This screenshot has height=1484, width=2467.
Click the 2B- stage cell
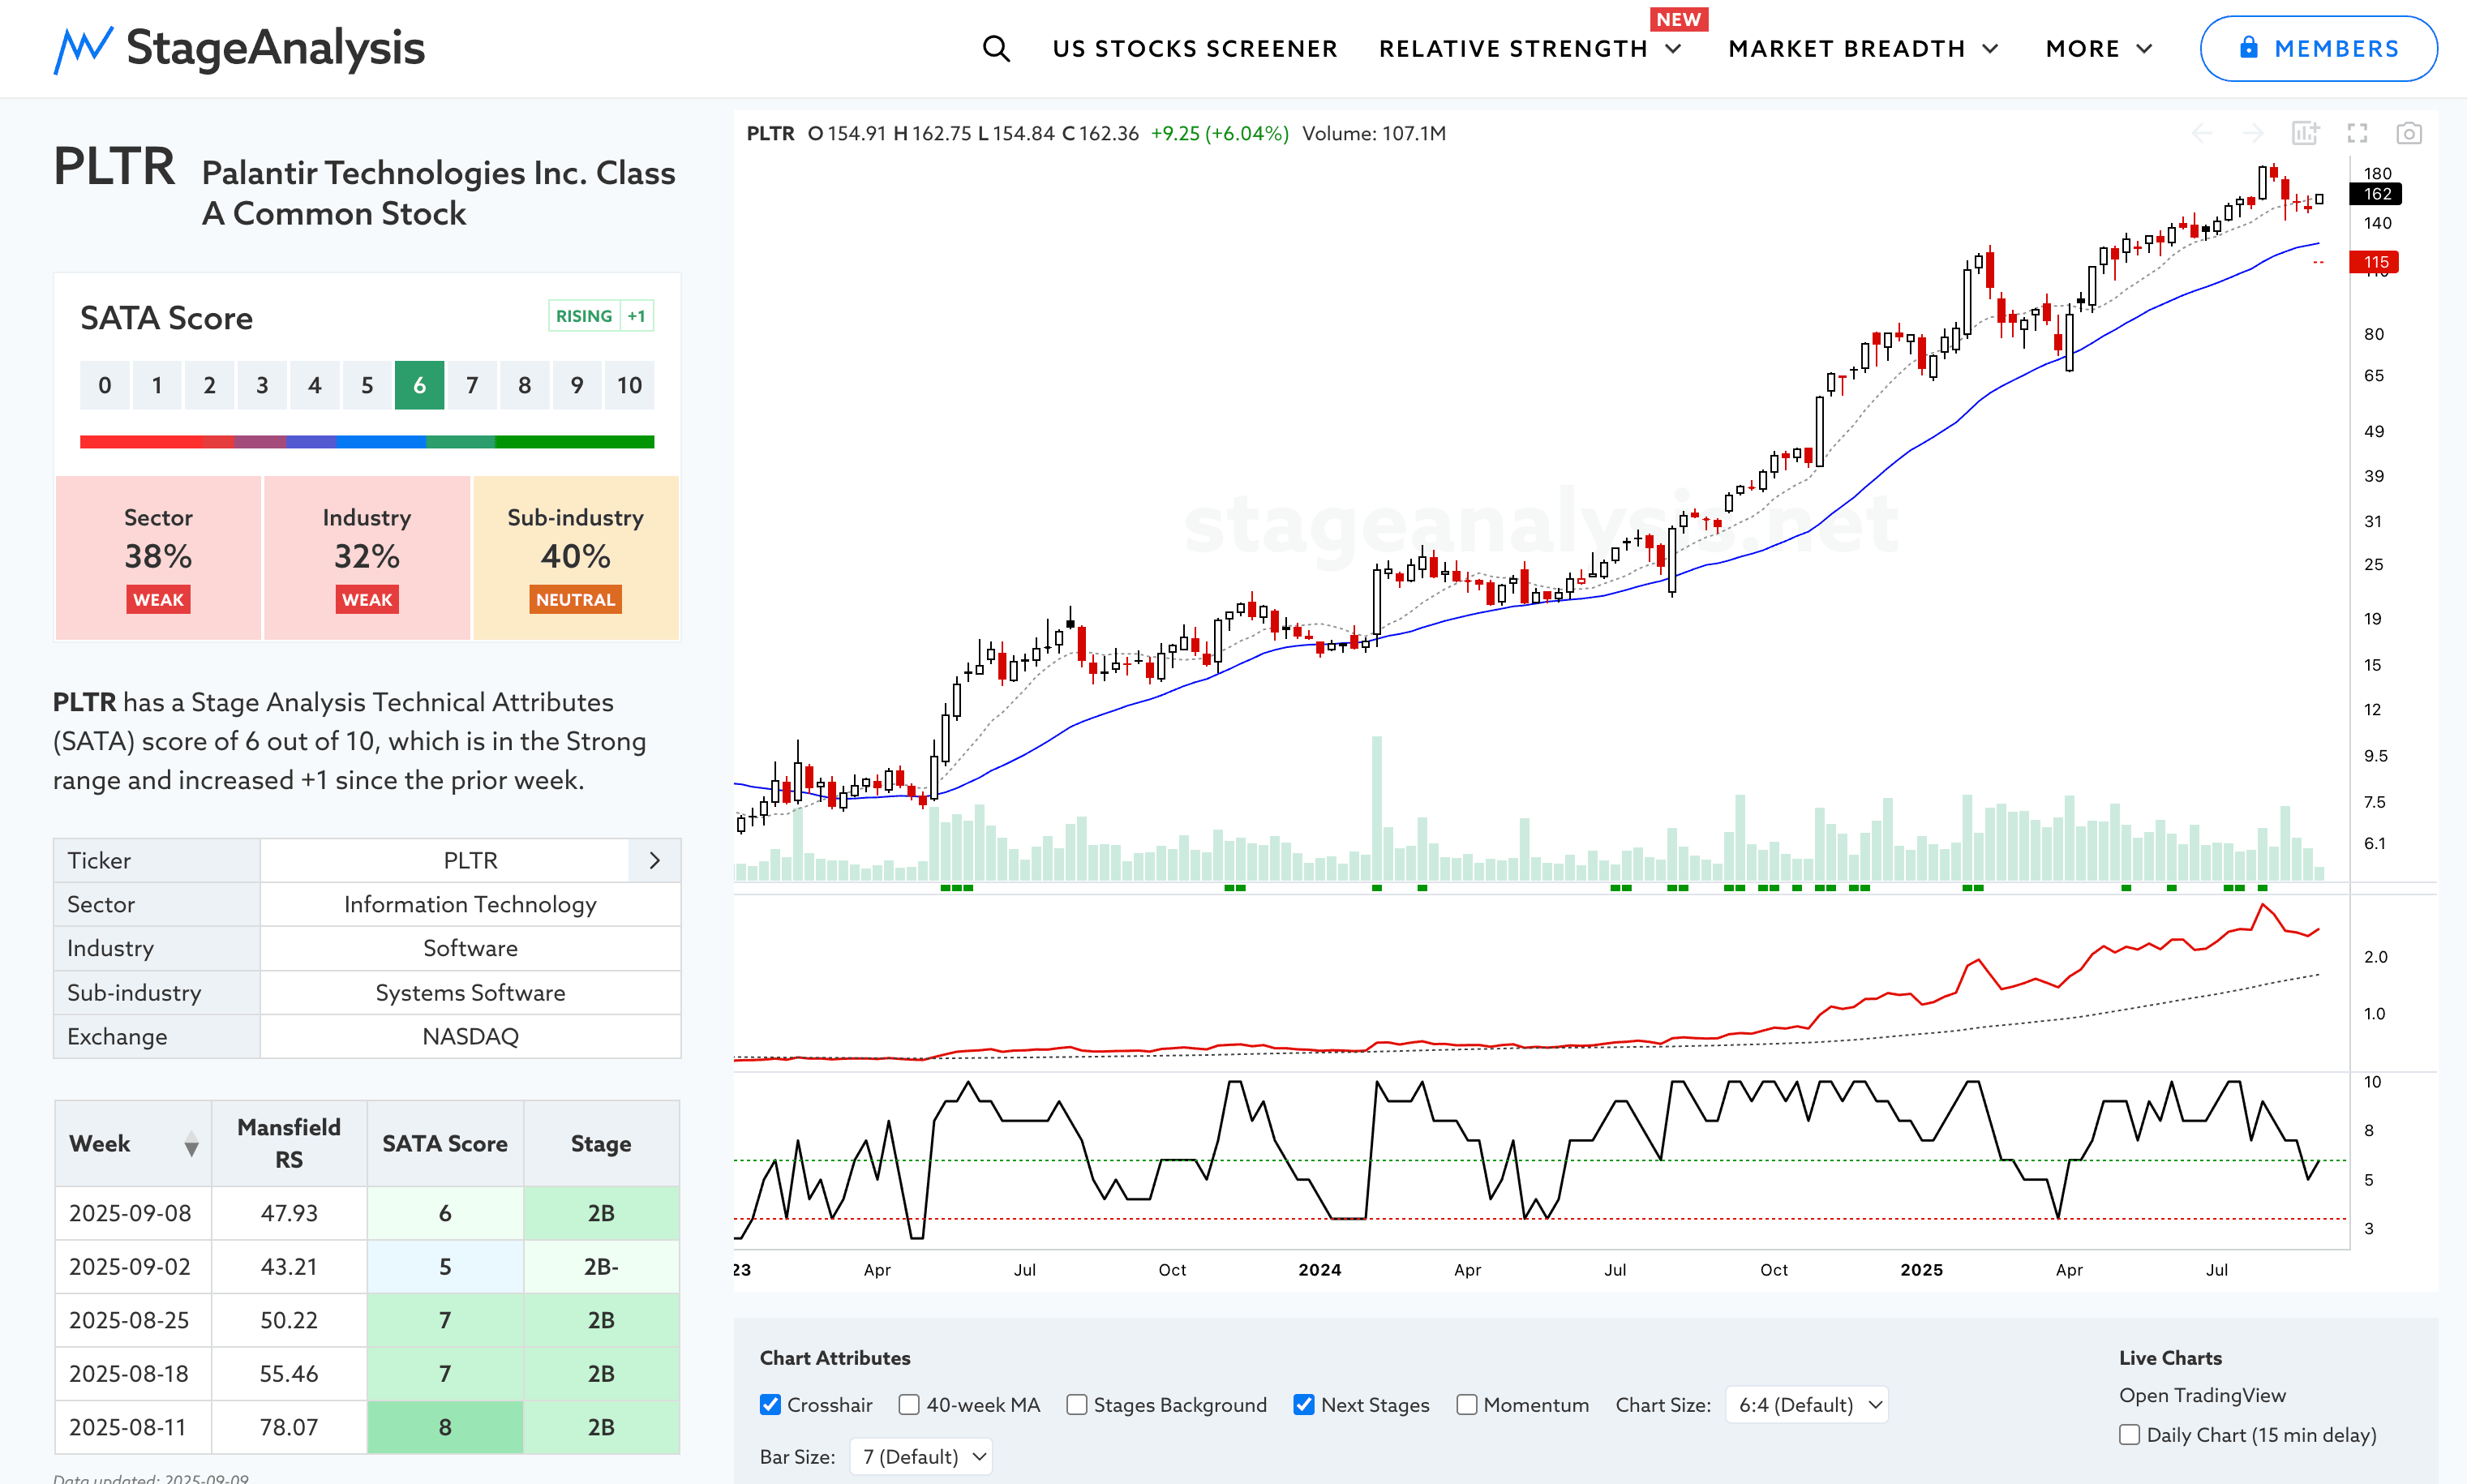coord(601,1266)
